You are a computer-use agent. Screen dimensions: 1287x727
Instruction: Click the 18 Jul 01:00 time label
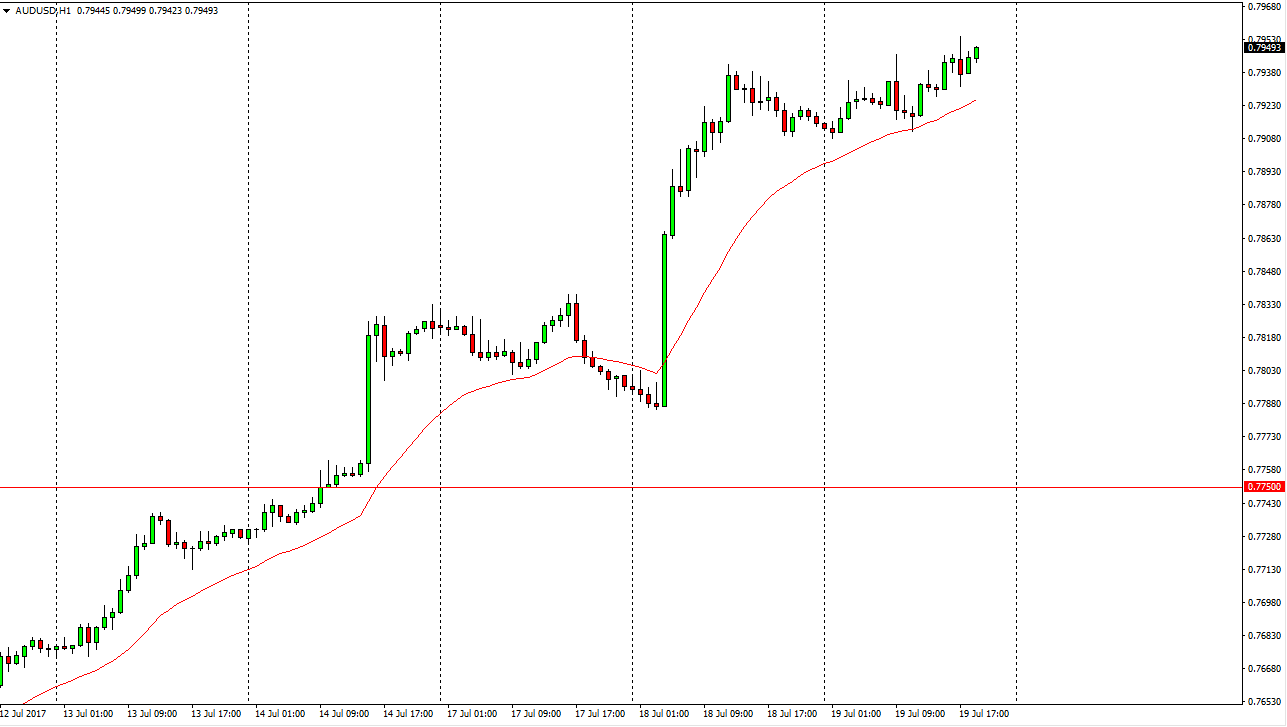664,714
